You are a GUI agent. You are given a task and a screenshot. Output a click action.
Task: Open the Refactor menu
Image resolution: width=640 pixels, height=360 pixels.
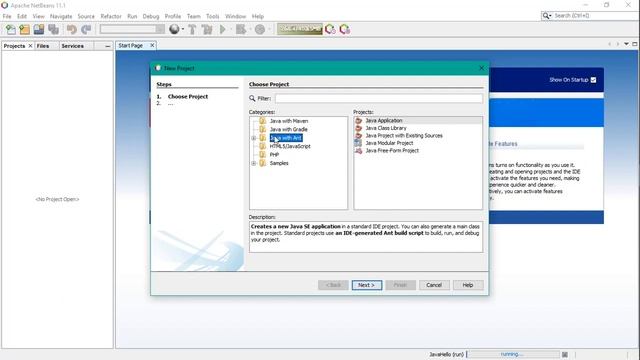tap(111, 16)
